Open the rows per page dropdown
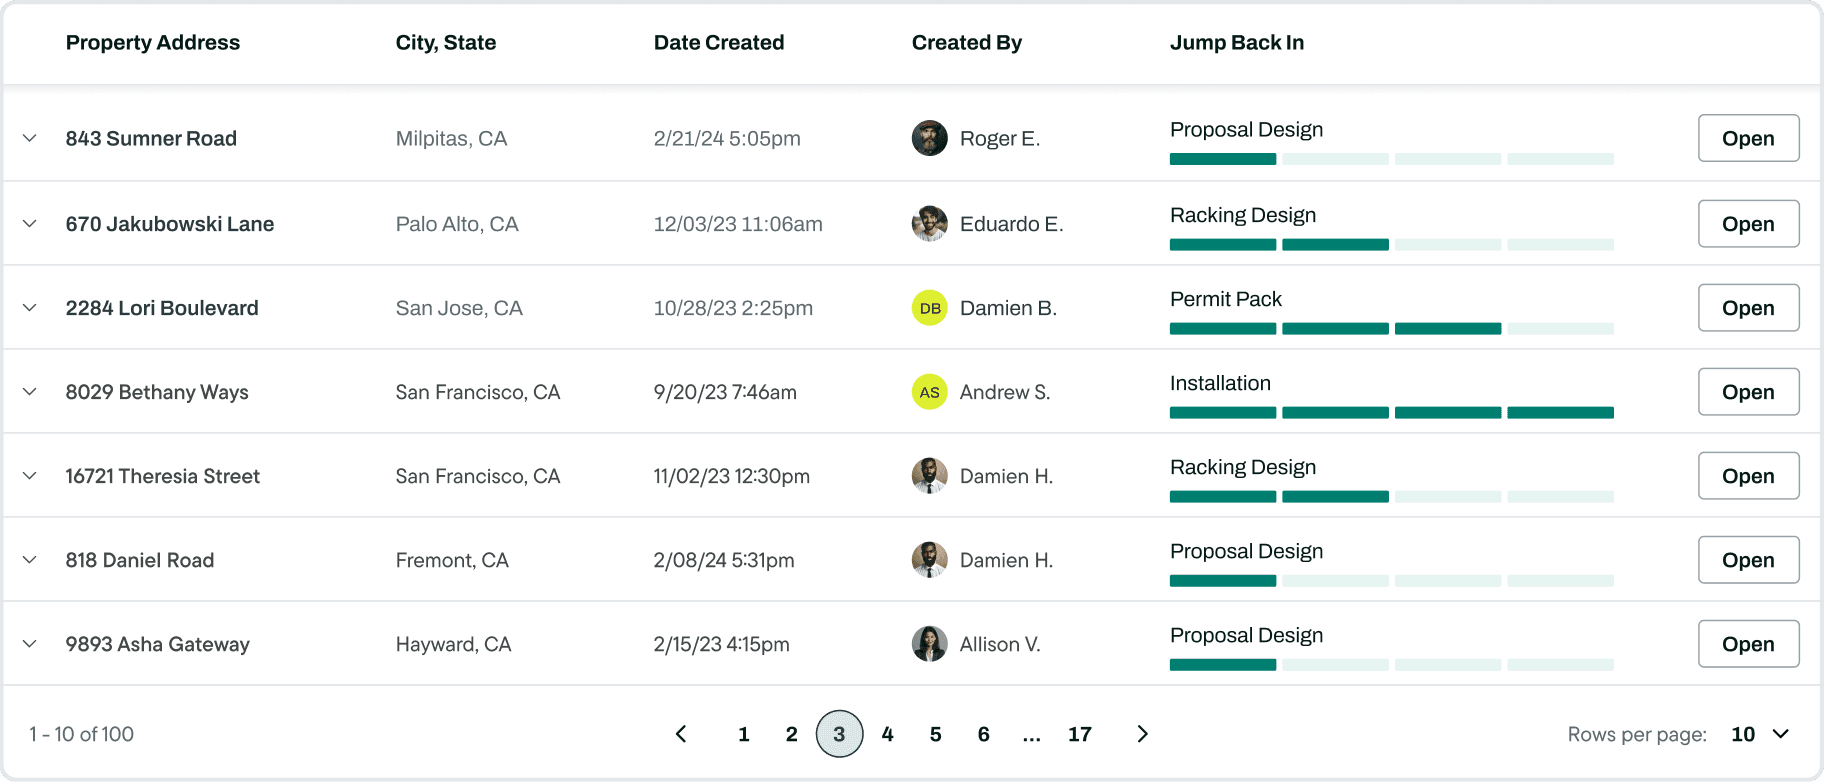Viewport: 1824px width, 782px height. 1760,734
